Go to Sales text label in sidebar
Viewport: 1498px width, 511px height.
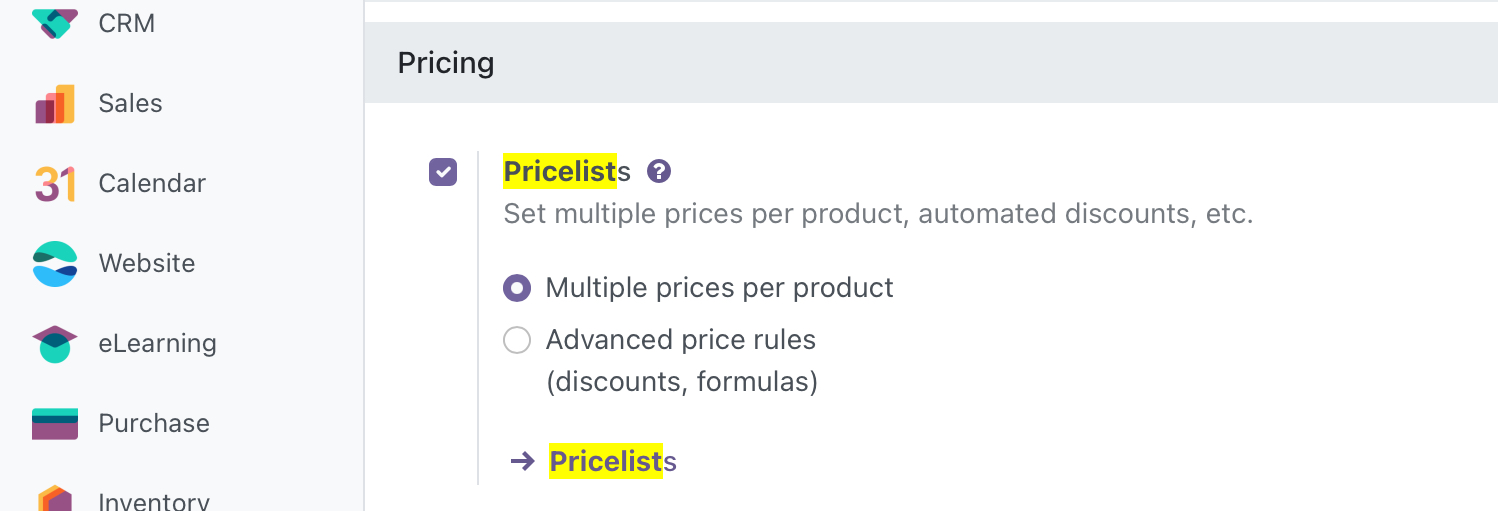(x=130, y=103)
